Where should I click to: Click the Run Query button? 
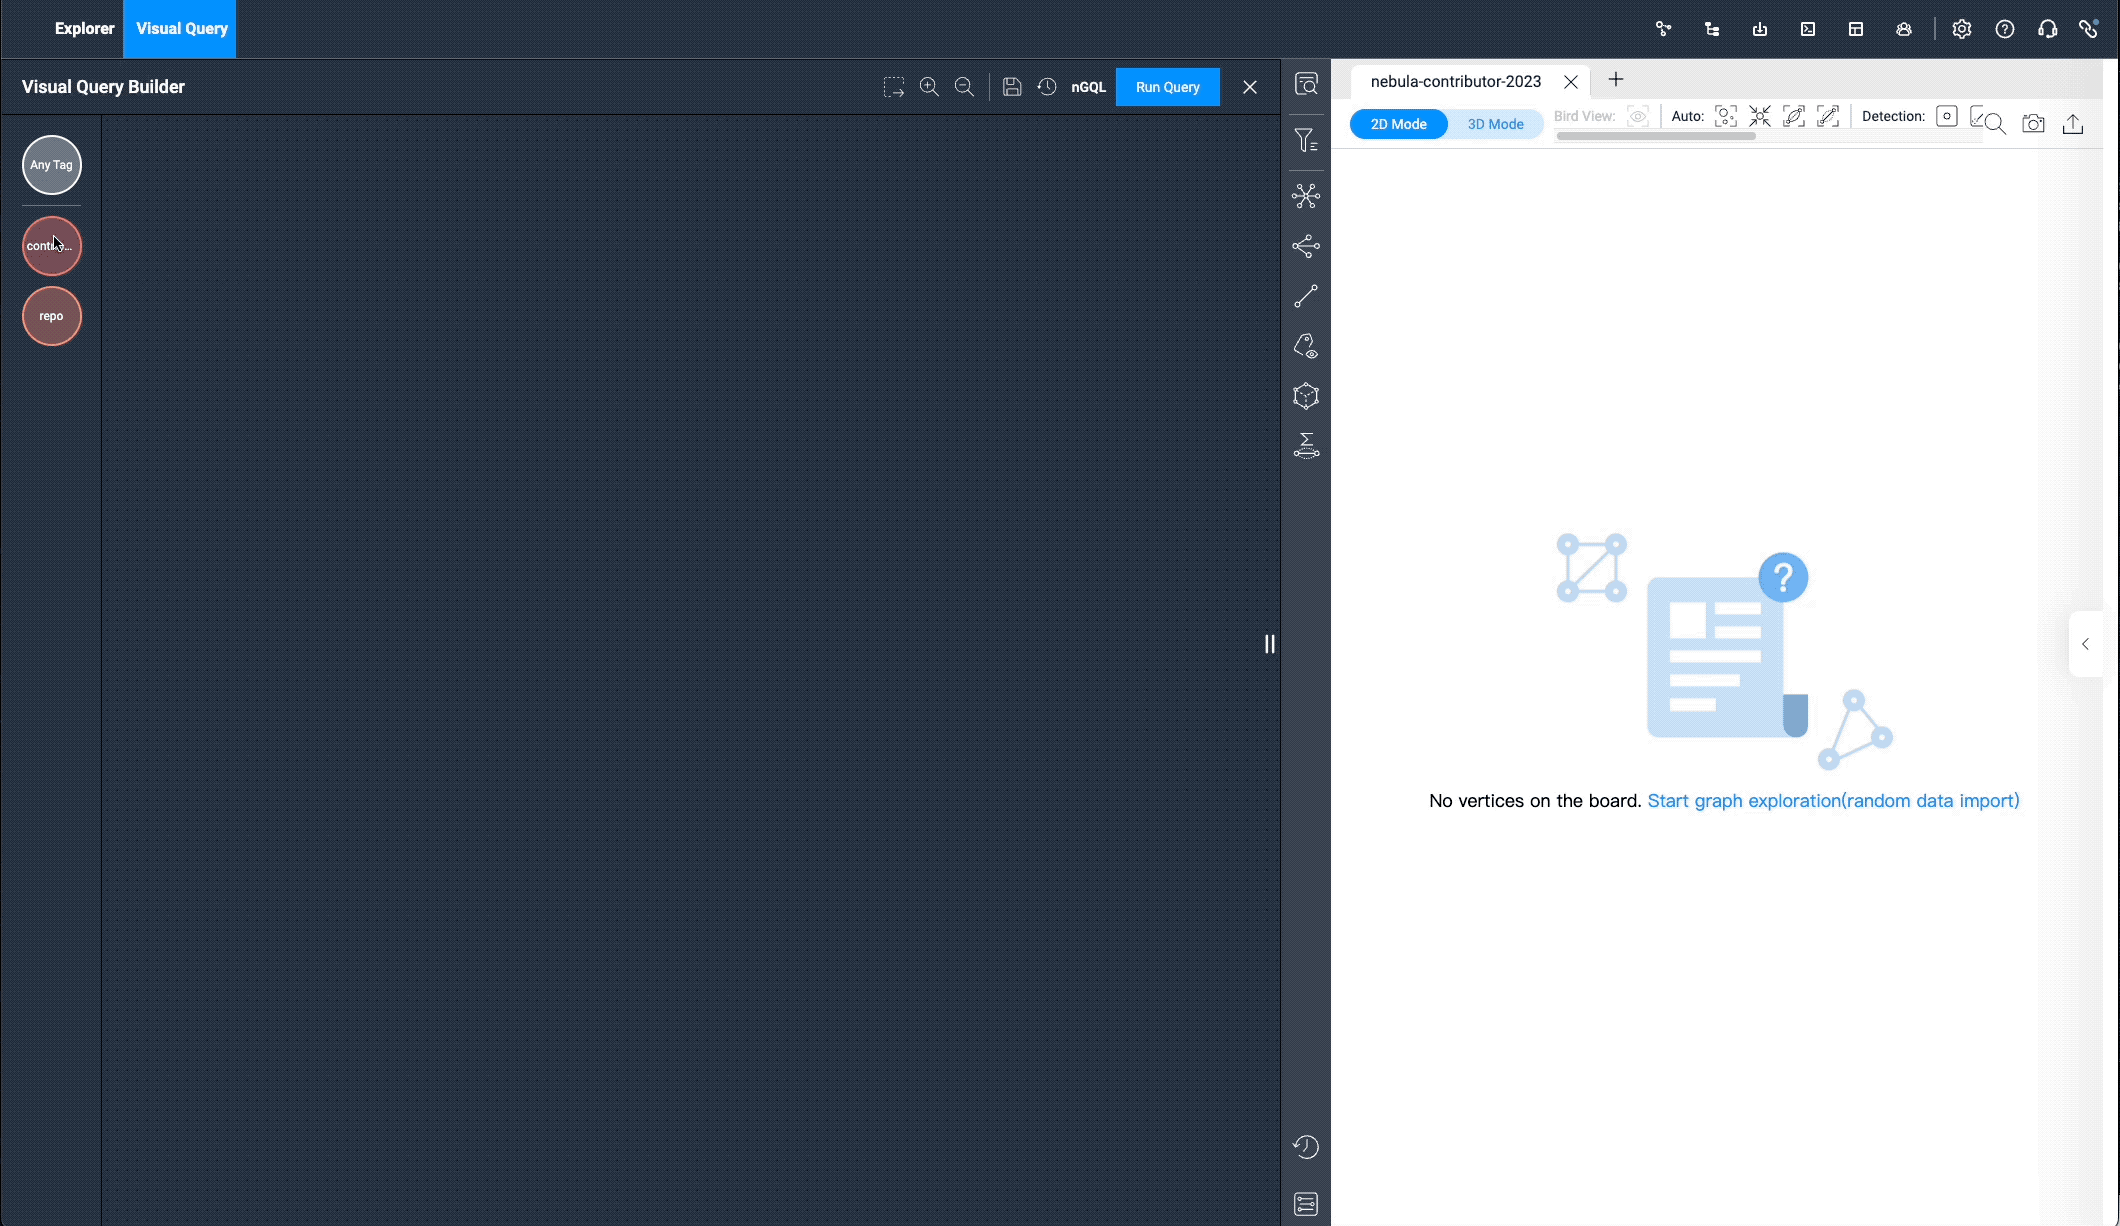click(x=1167, y=87)
